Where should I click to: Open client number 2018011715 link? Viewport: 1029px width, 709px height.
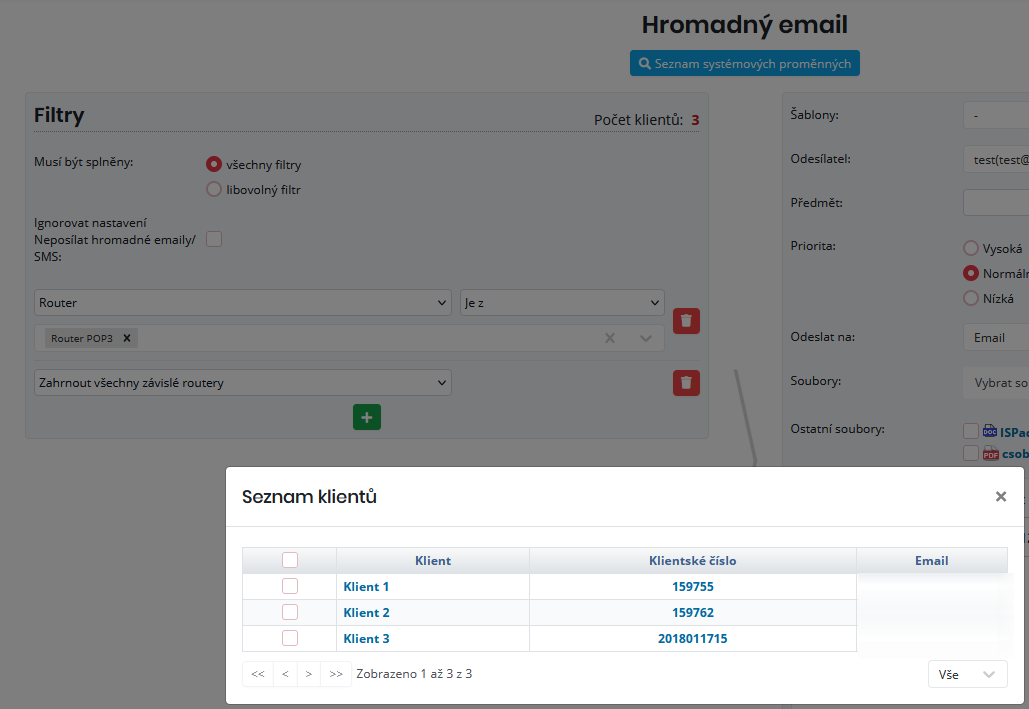692,638
